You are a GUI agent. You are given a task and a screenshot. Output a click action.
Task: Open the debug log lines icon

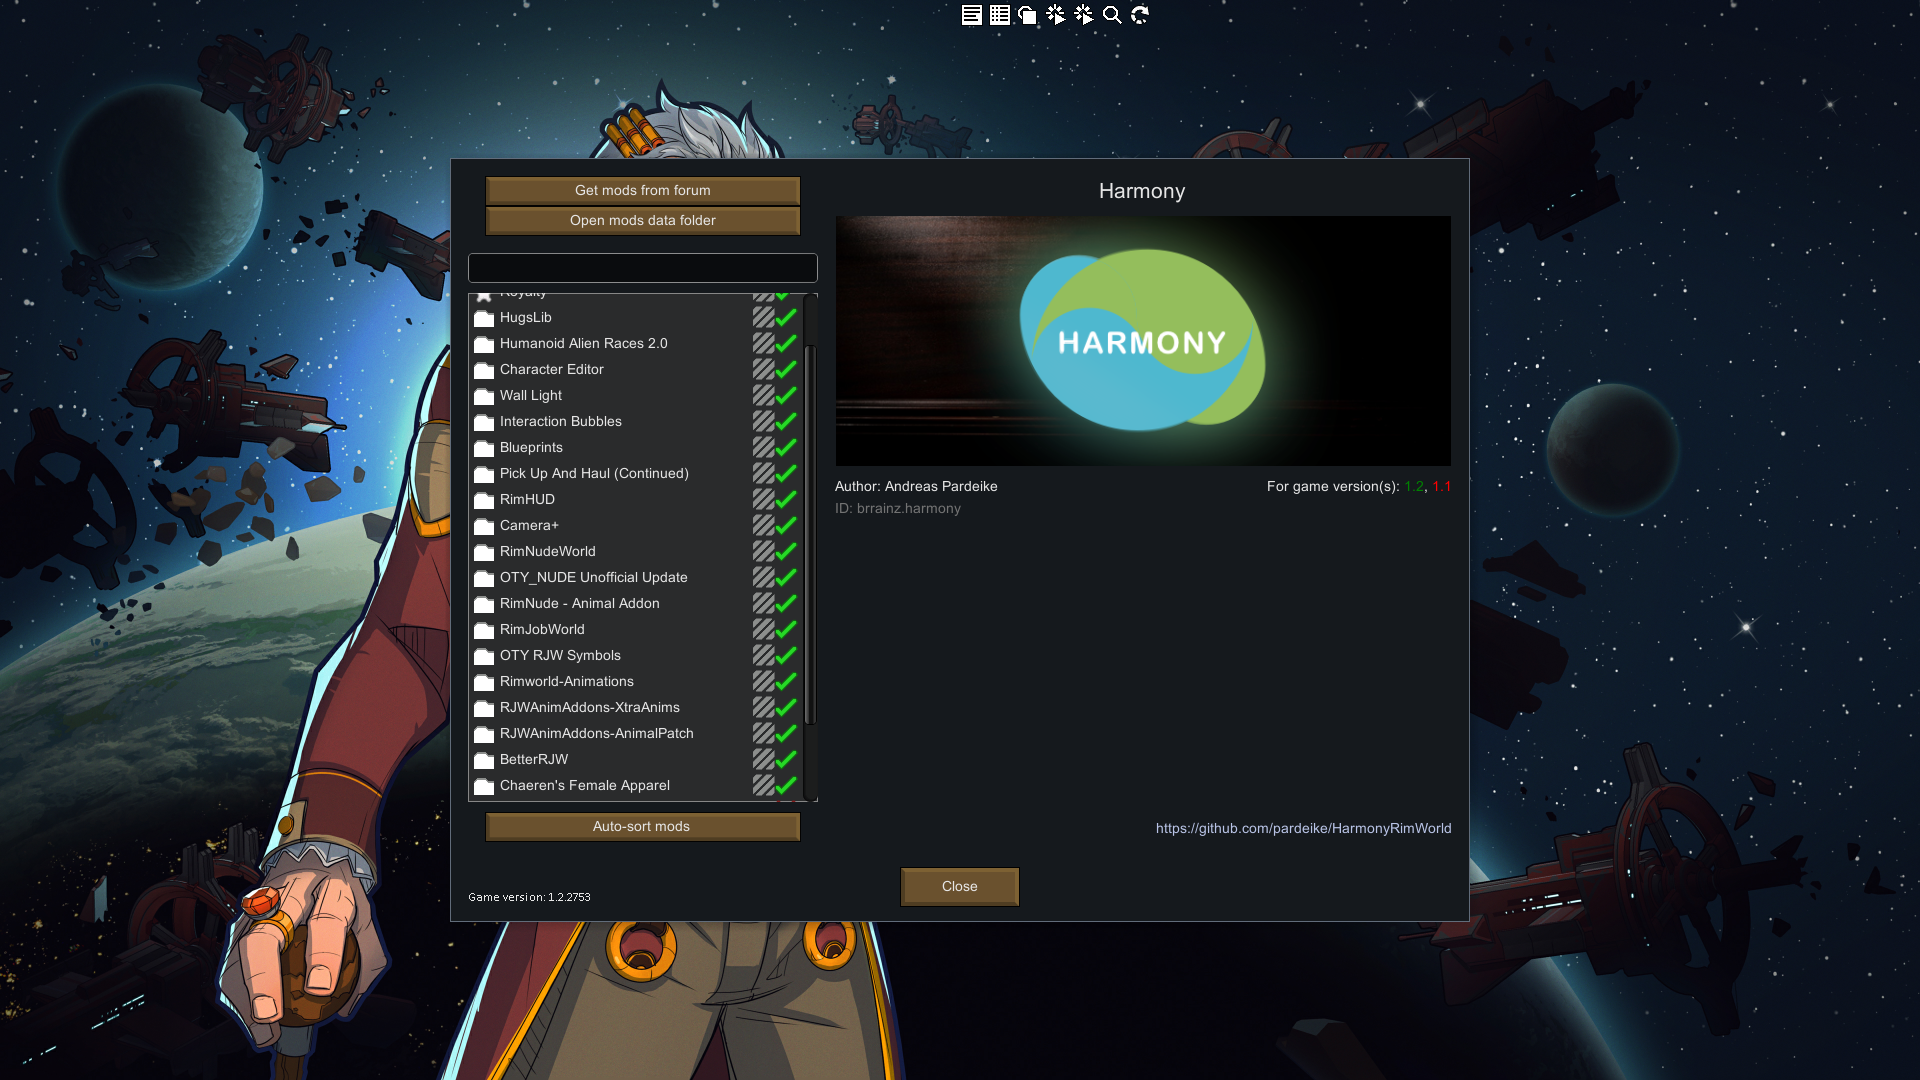[971, 15]
